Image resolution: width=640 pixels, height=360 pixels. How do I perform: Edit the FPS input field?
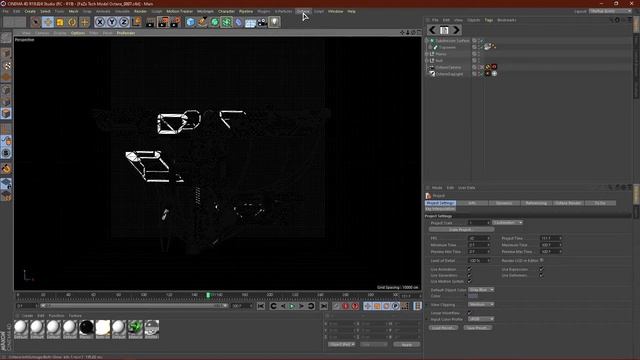pos(478,238)
